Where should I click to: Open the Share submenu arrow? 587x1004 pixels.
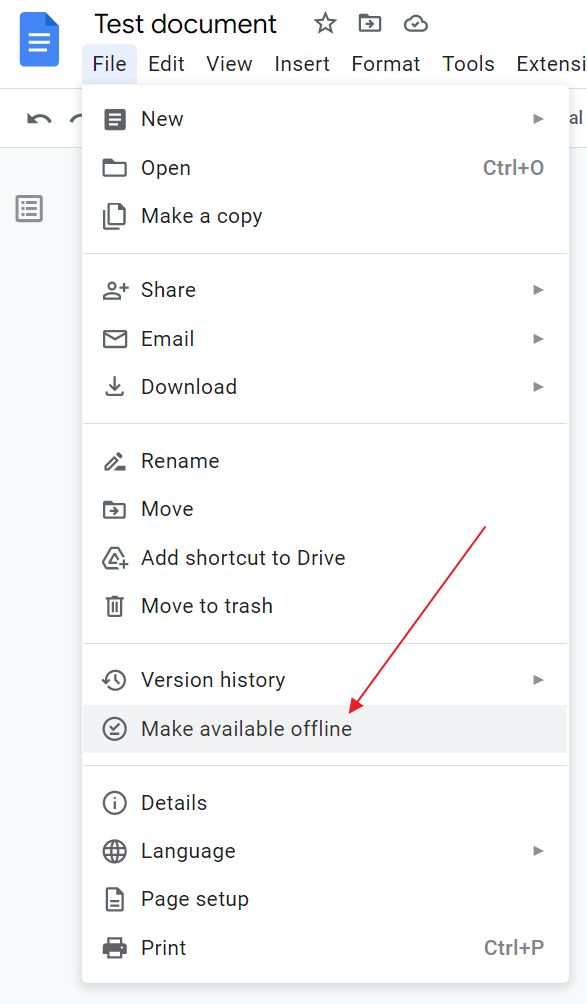pos(537,290)
